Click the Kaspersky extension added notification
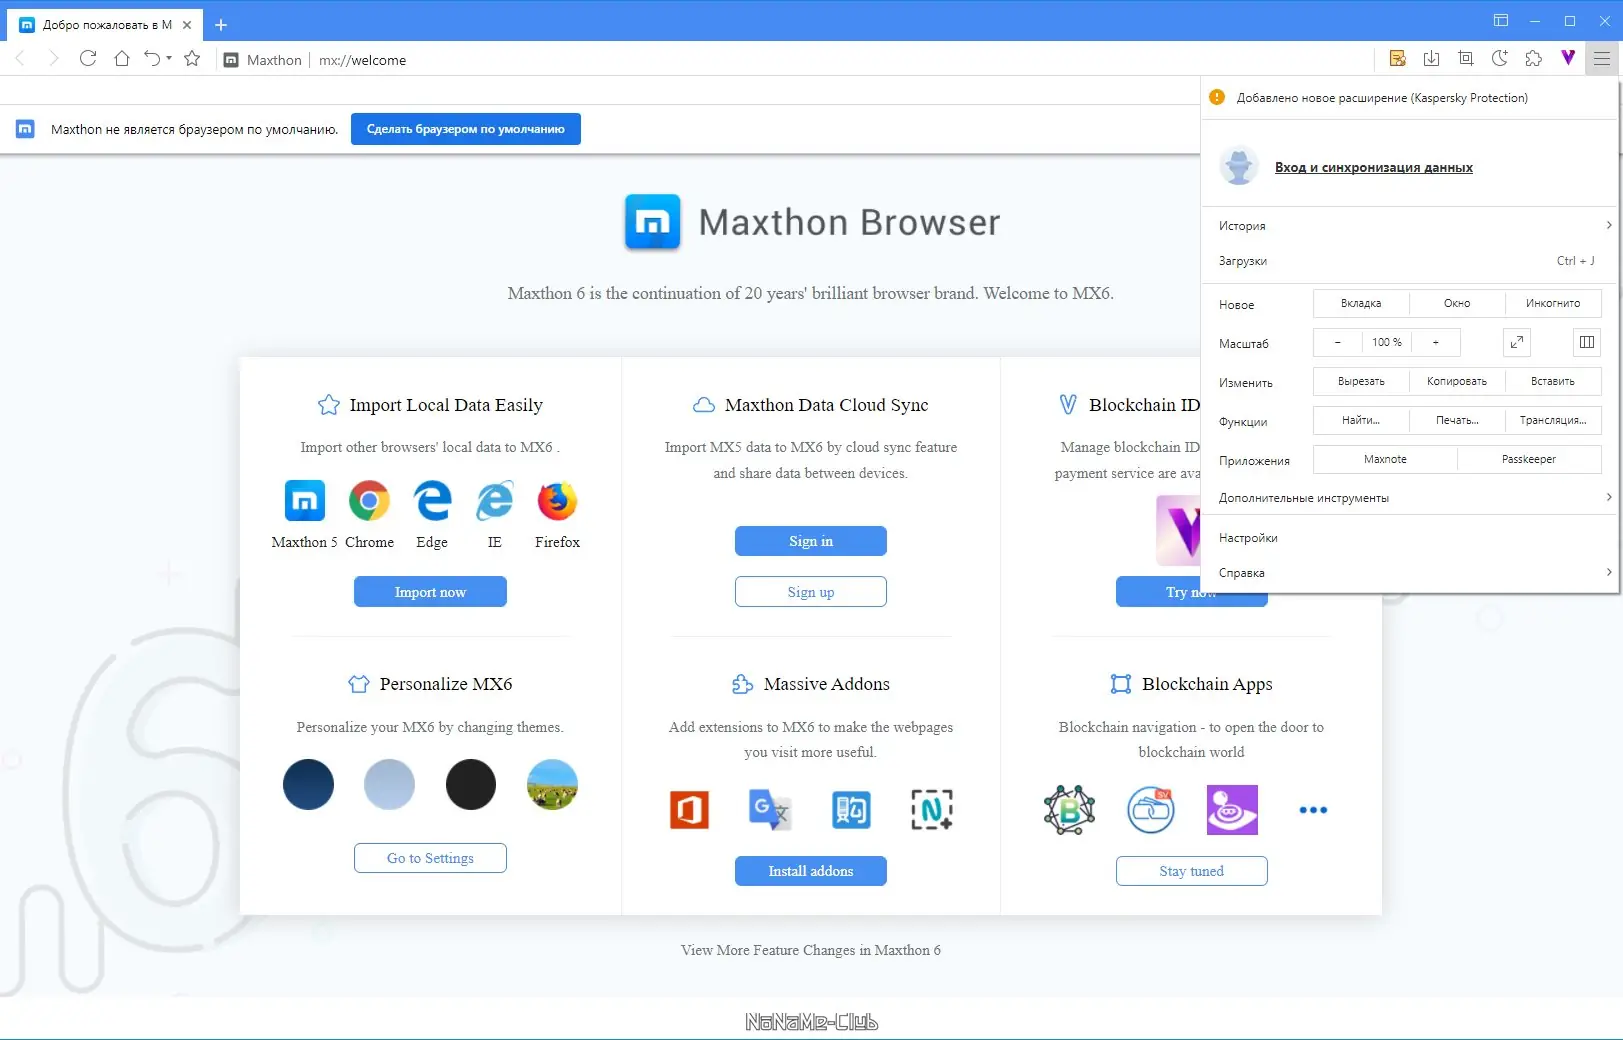The image size is (1623, 1040). point(1410,98)
